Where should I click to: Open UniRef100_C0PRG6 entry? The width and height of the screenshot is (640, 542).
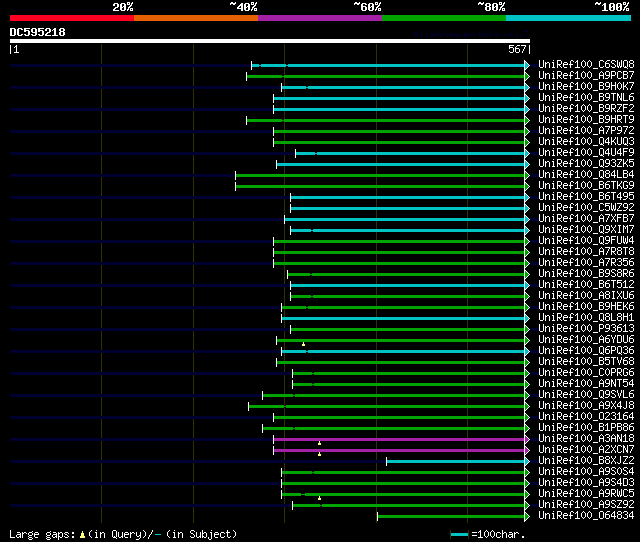point(586,373)
